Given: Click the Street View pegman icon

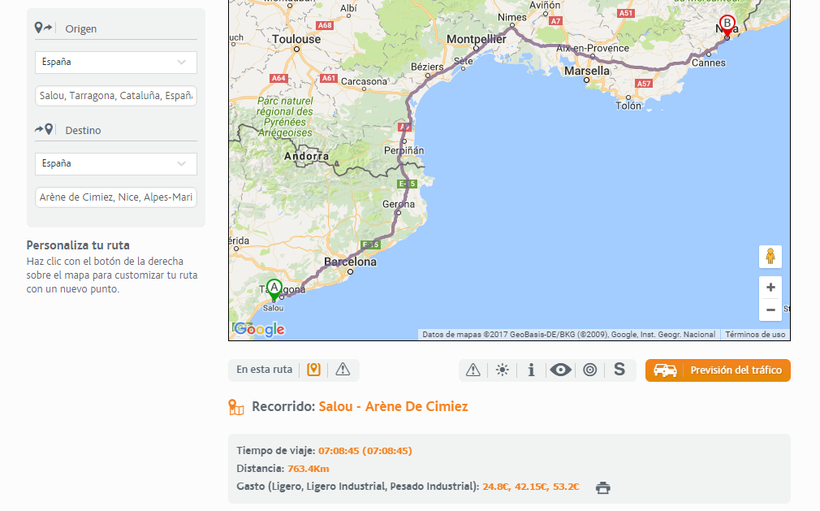Looking at the screenshot, I should [x=770, y=256].
